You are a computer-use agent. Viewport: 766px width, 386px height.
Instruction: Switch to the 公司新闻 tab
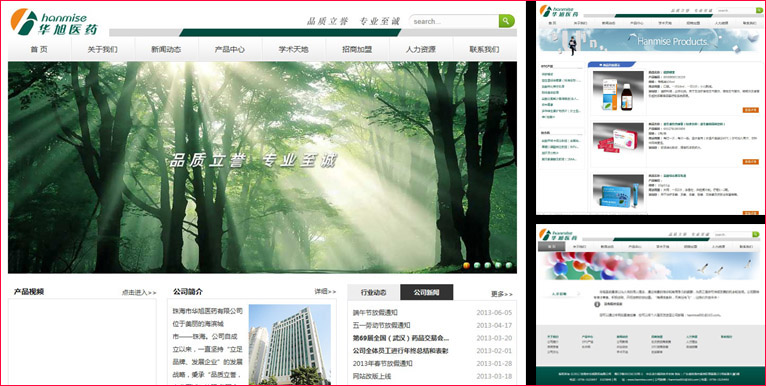[426, 292]
